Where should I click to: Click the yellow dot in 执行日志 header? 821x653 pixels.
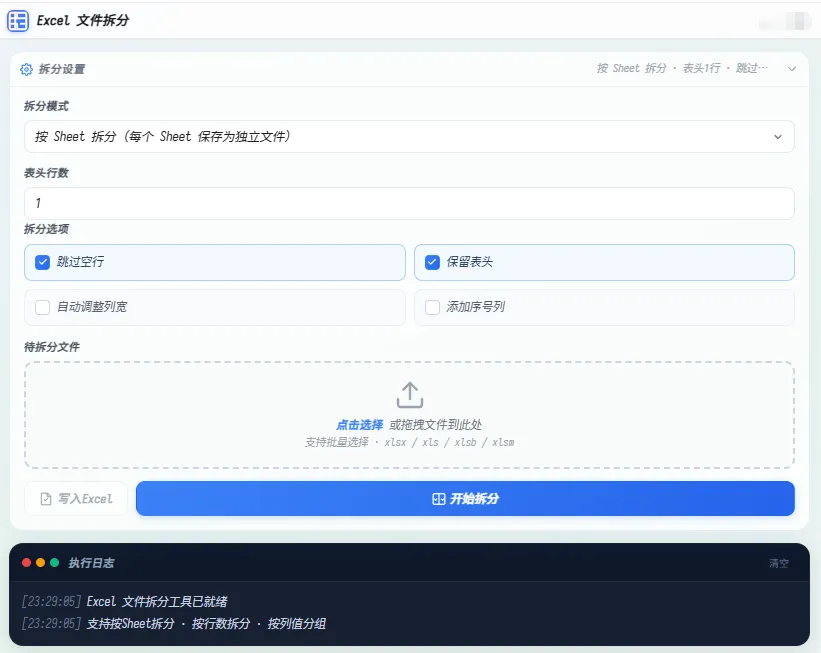click(40, 562)
